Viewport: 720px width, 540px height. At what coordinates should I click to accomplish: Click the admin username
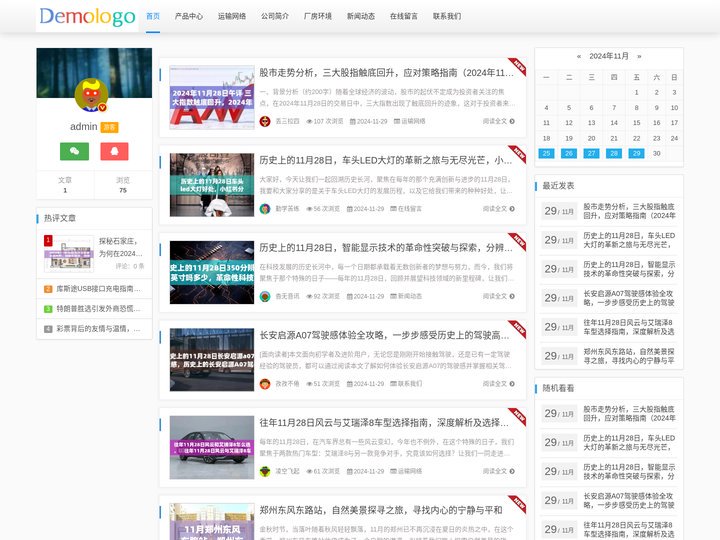[84, 126]
